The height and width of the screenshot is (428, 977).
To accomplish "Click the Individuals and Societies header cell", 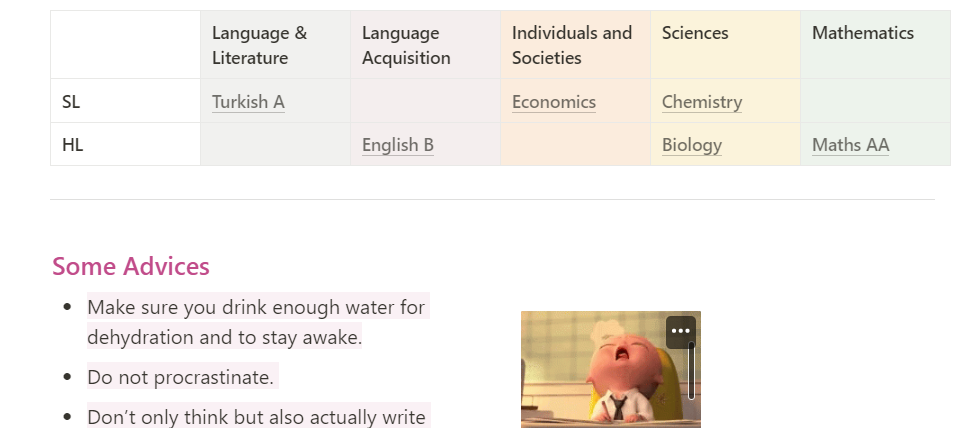I will [x=575, y=45].
